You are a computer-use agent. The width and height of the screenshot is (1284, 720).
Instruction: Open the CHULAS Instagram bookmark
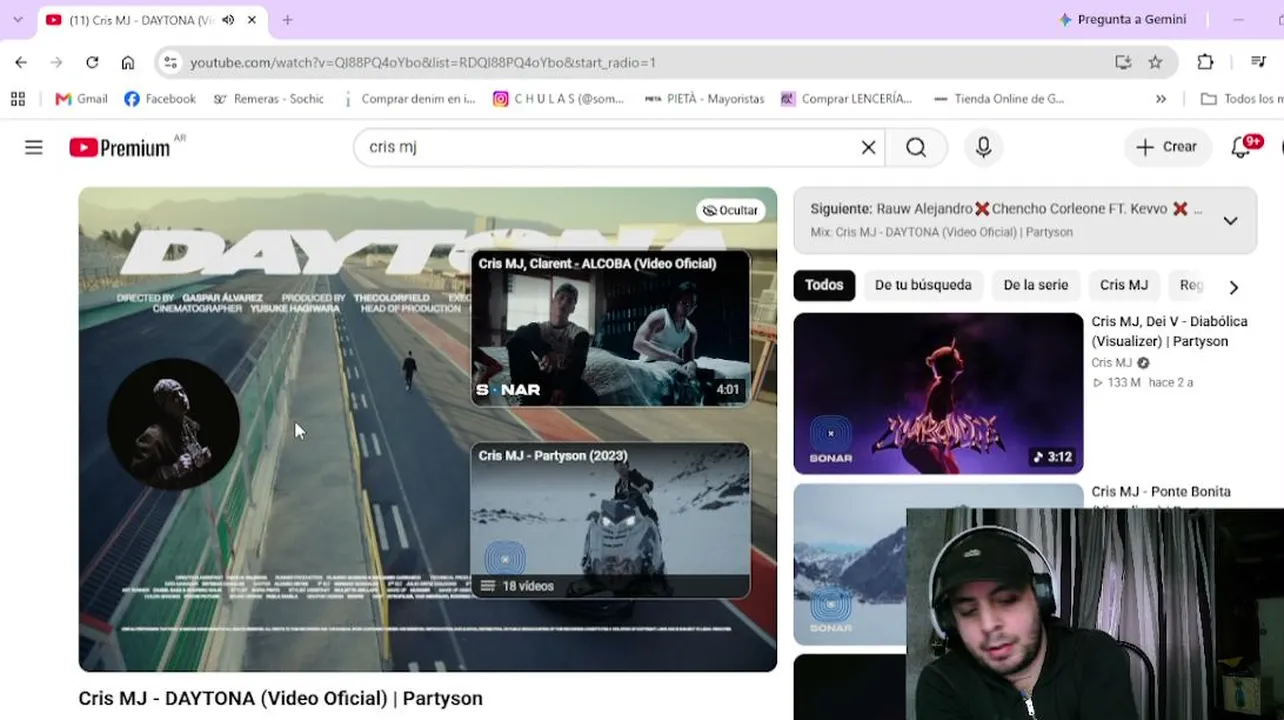[558, 99]
